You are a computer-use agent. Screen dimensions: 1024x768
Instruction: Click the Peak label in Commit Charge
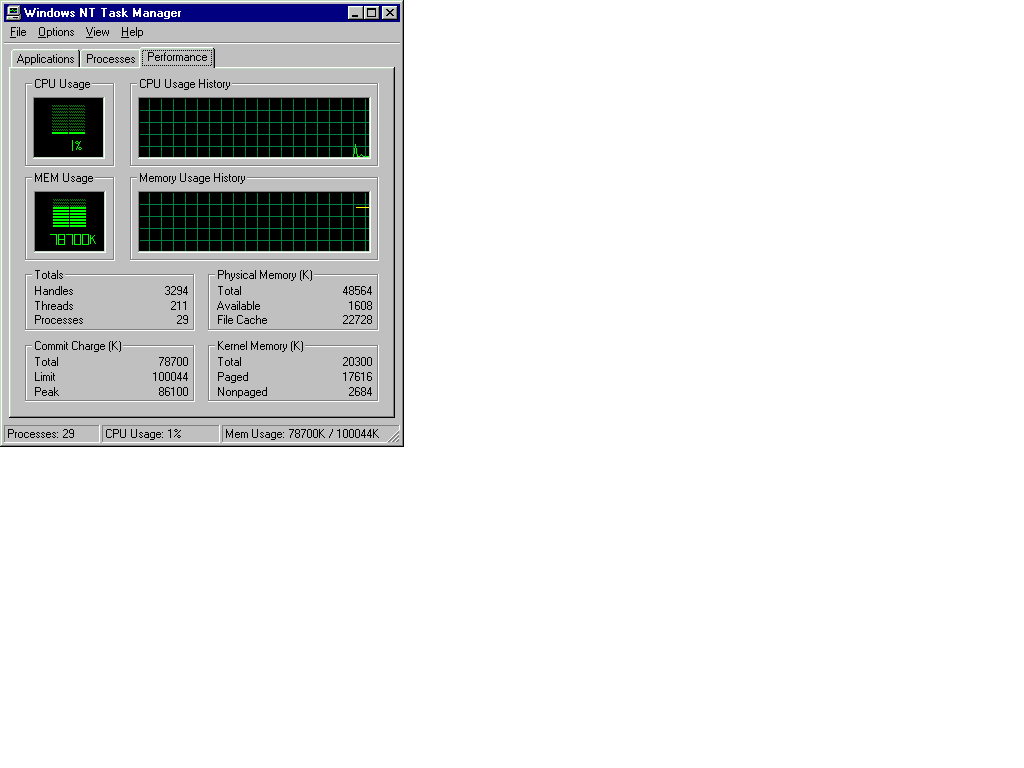pyautogui.click(x=46, y=392)
